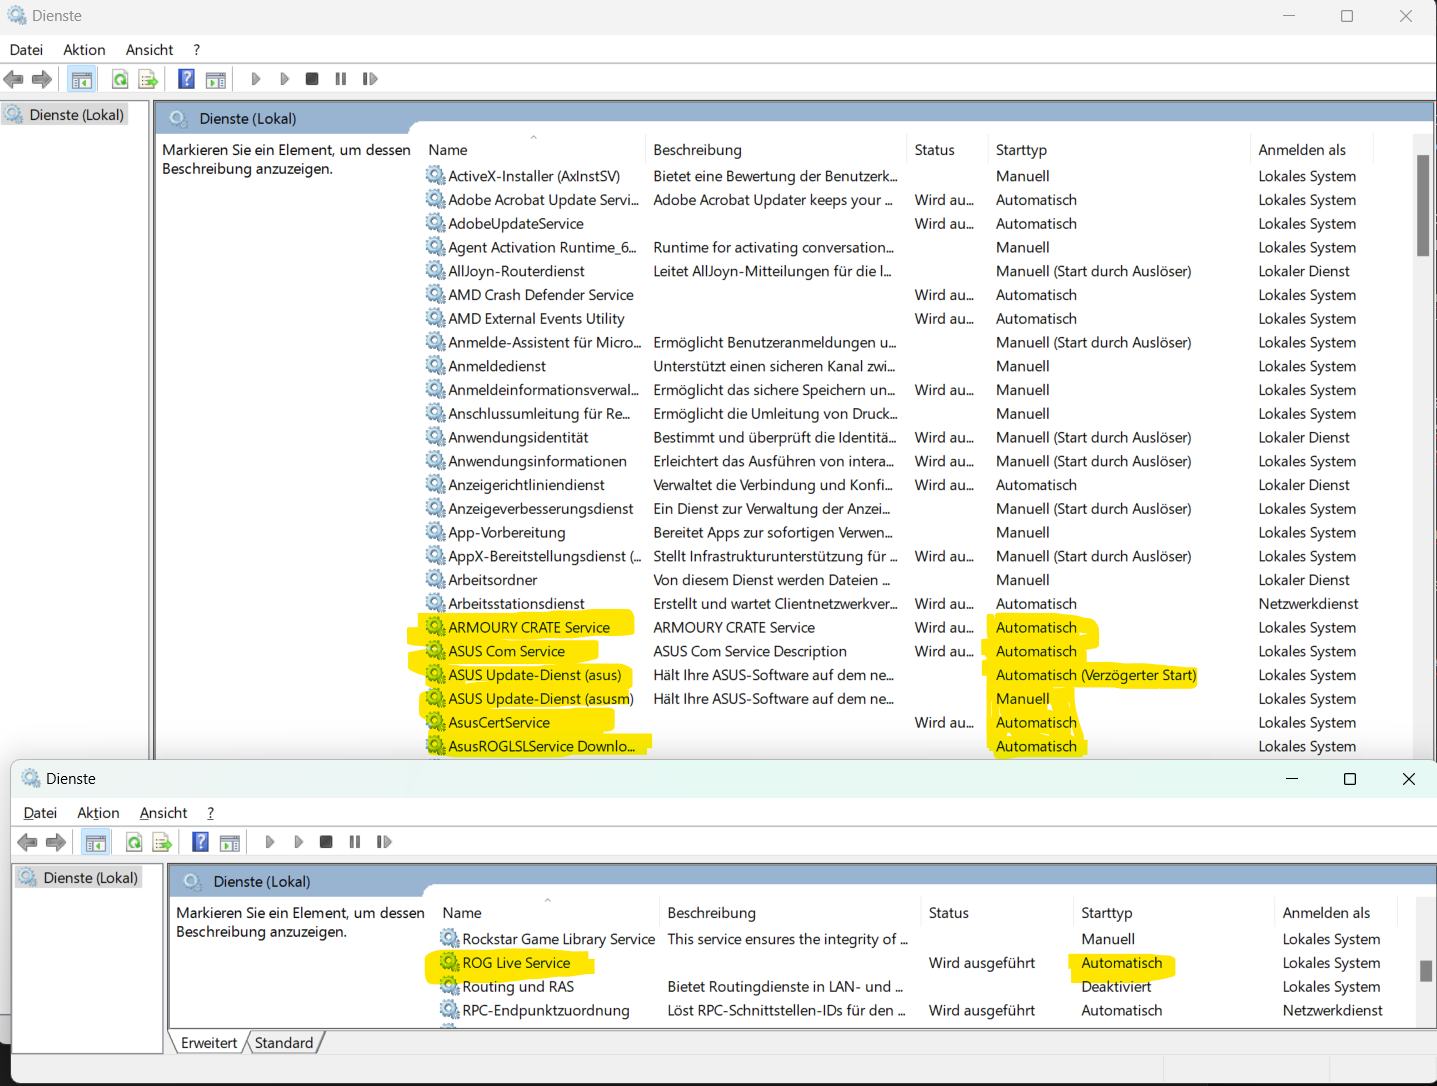The image size is (1437, 1086).
Task: Stop service button in lower Dienste toolbar
Action: (x=326, y=842)
